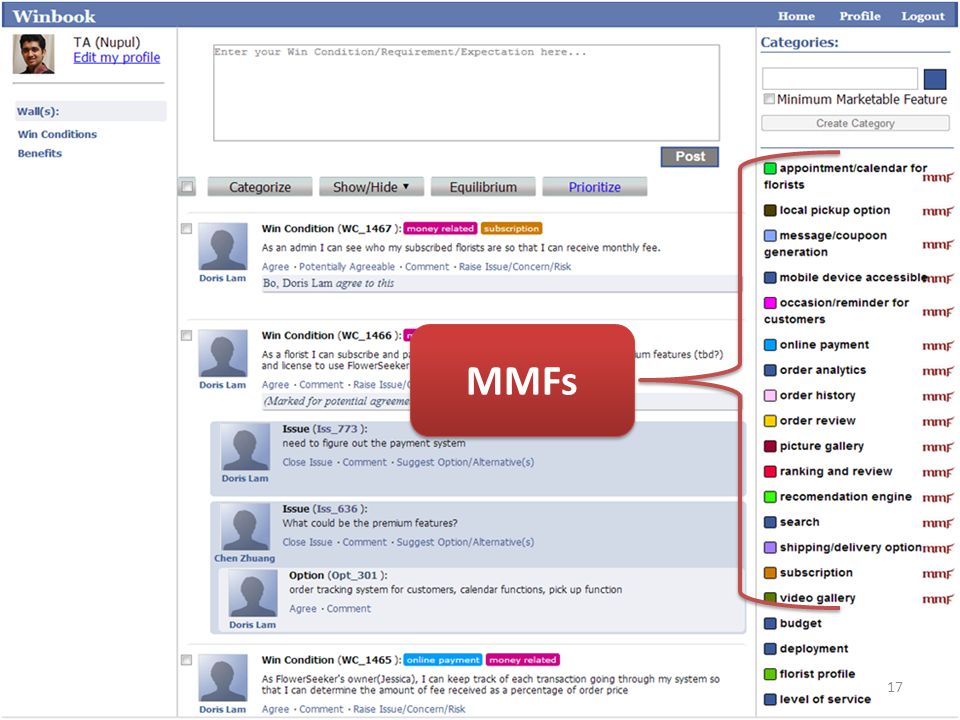Click the deployment category label
The width and height of the screenshot is (960, 720).
814,648
